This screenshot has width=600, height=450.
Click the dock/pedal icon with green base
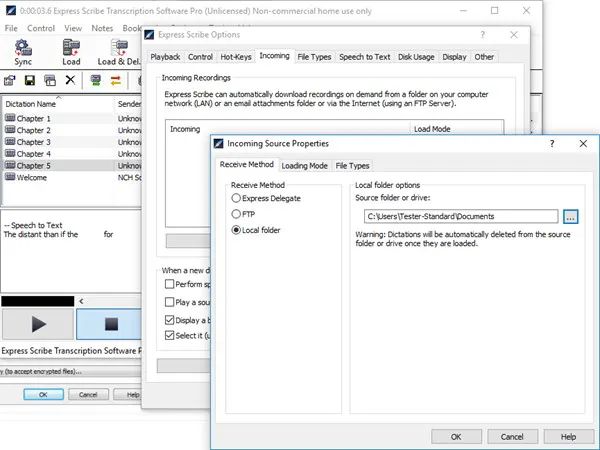96,80
